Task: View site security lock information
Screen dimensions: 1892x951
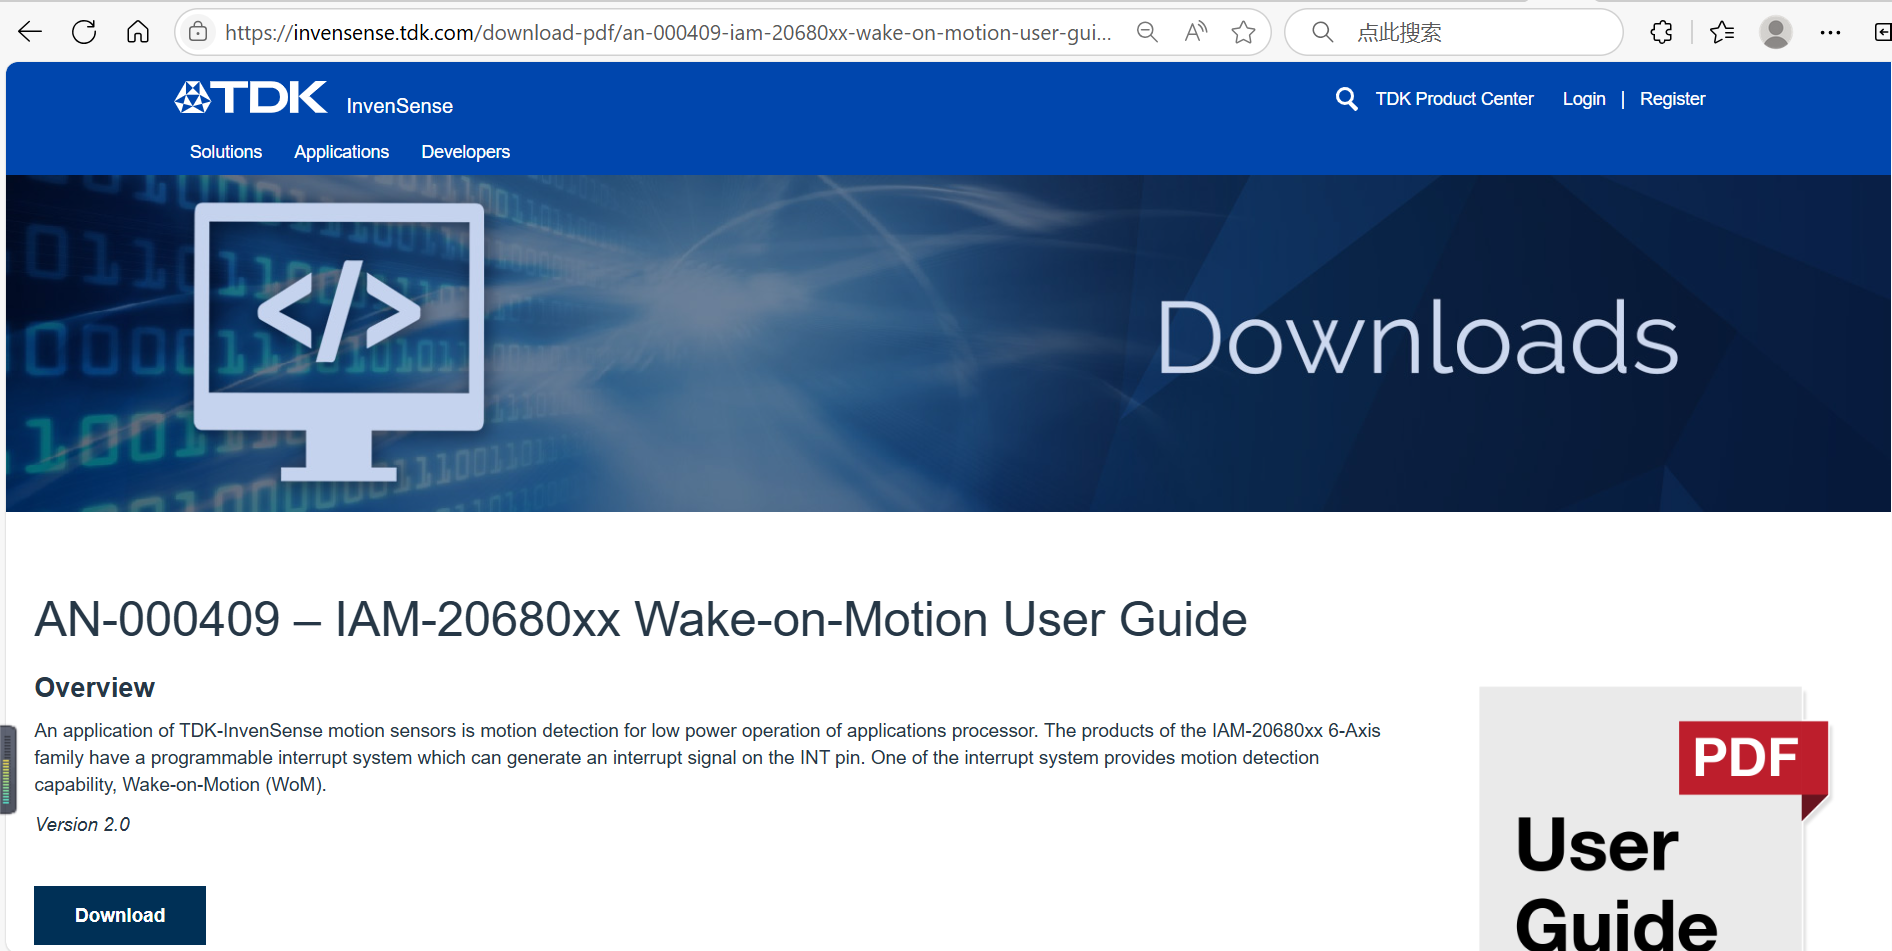Action: (x=199, y=32)
